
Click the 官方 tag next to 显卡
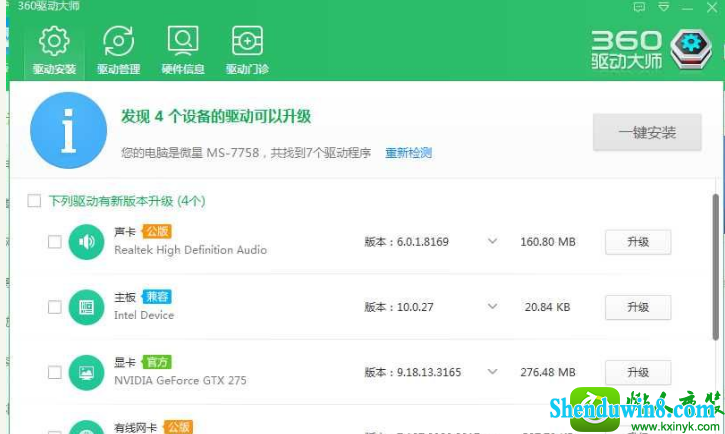pos(157,362)
